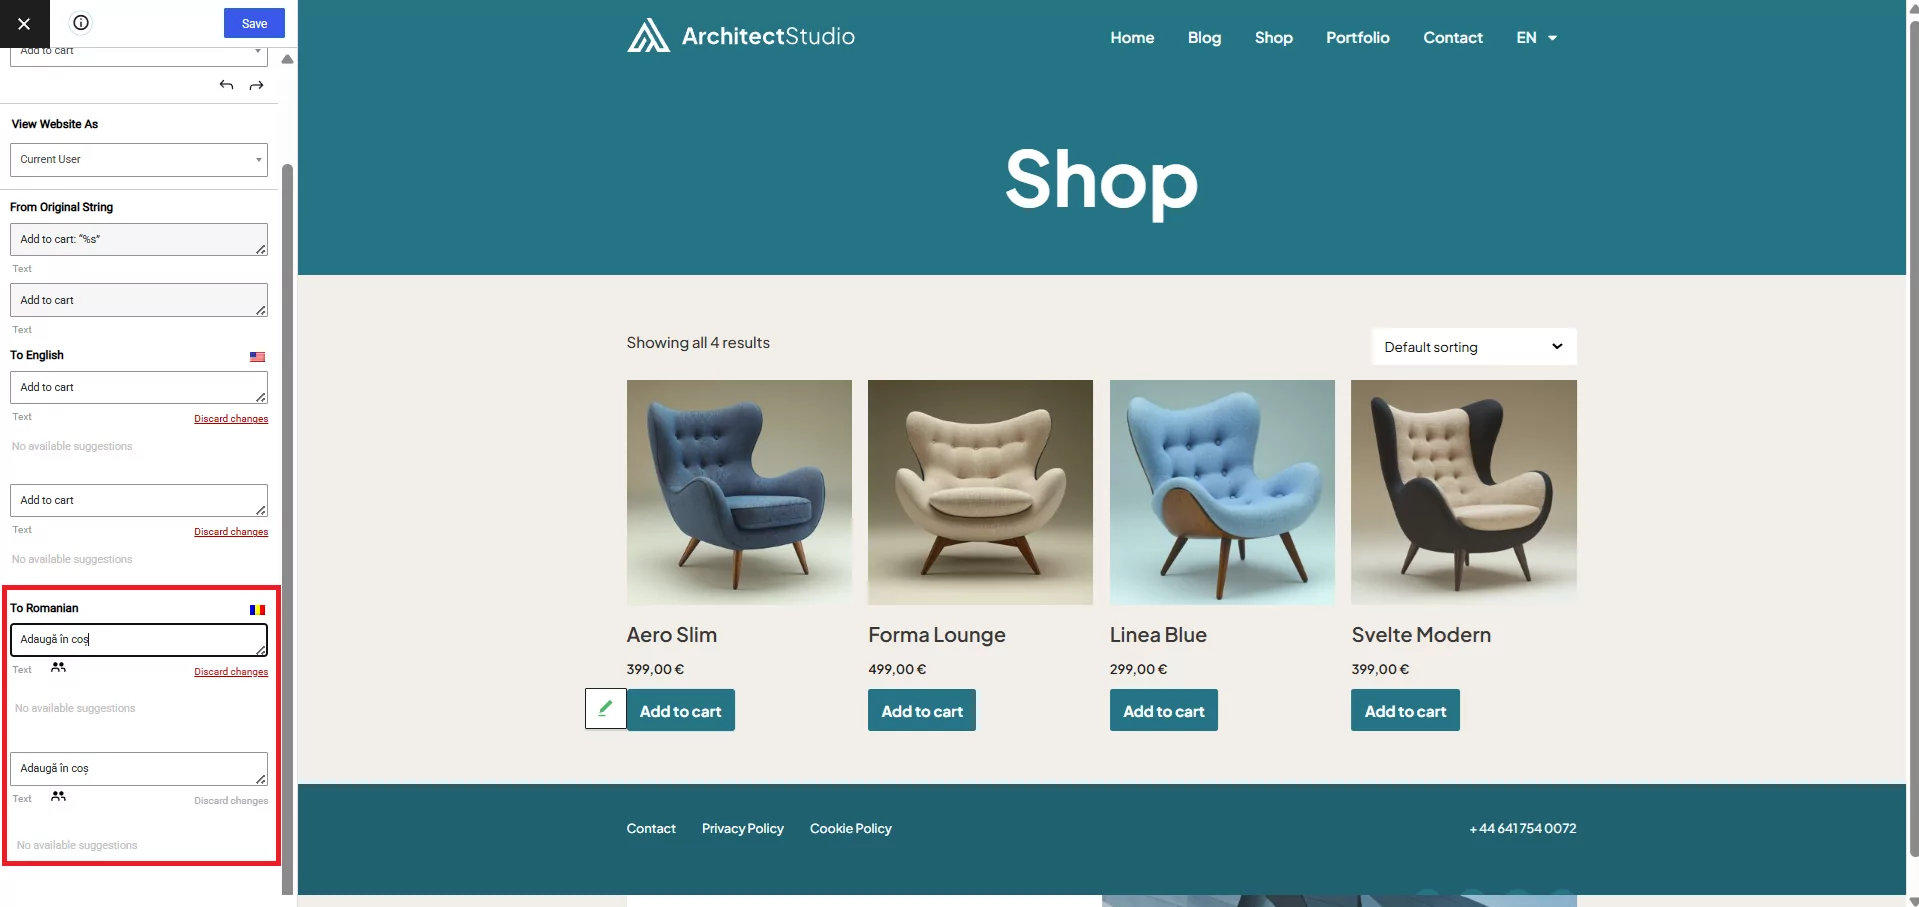
Task: Add Forma Lounge to cart
Action: (922, 710)
